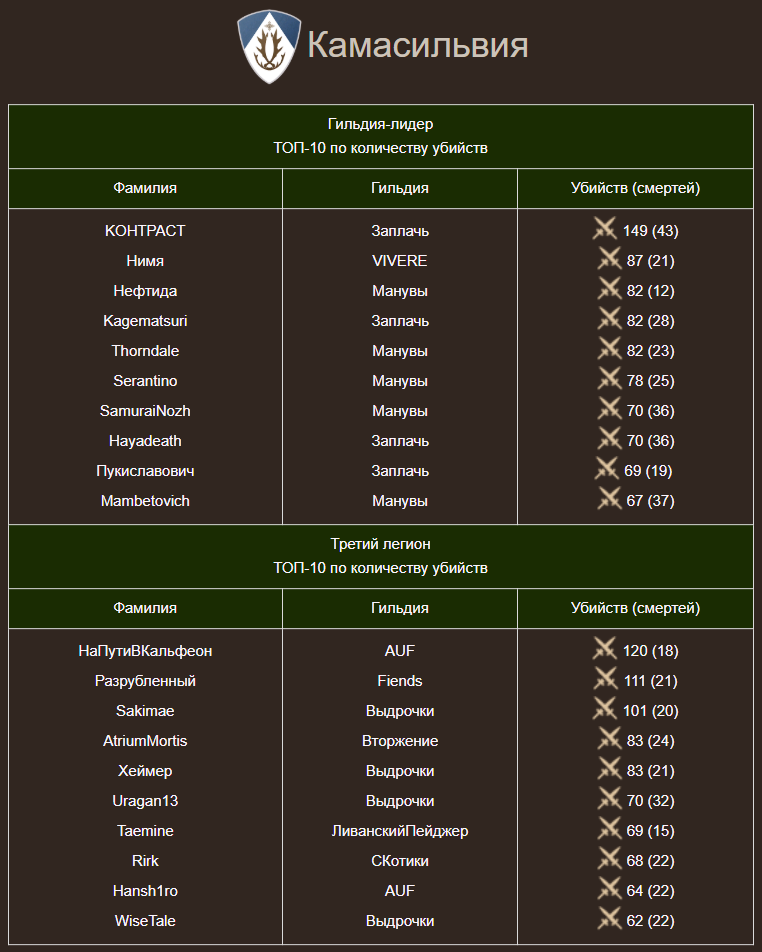Select guild Fiends in Разрубленный row

point(400,681)
